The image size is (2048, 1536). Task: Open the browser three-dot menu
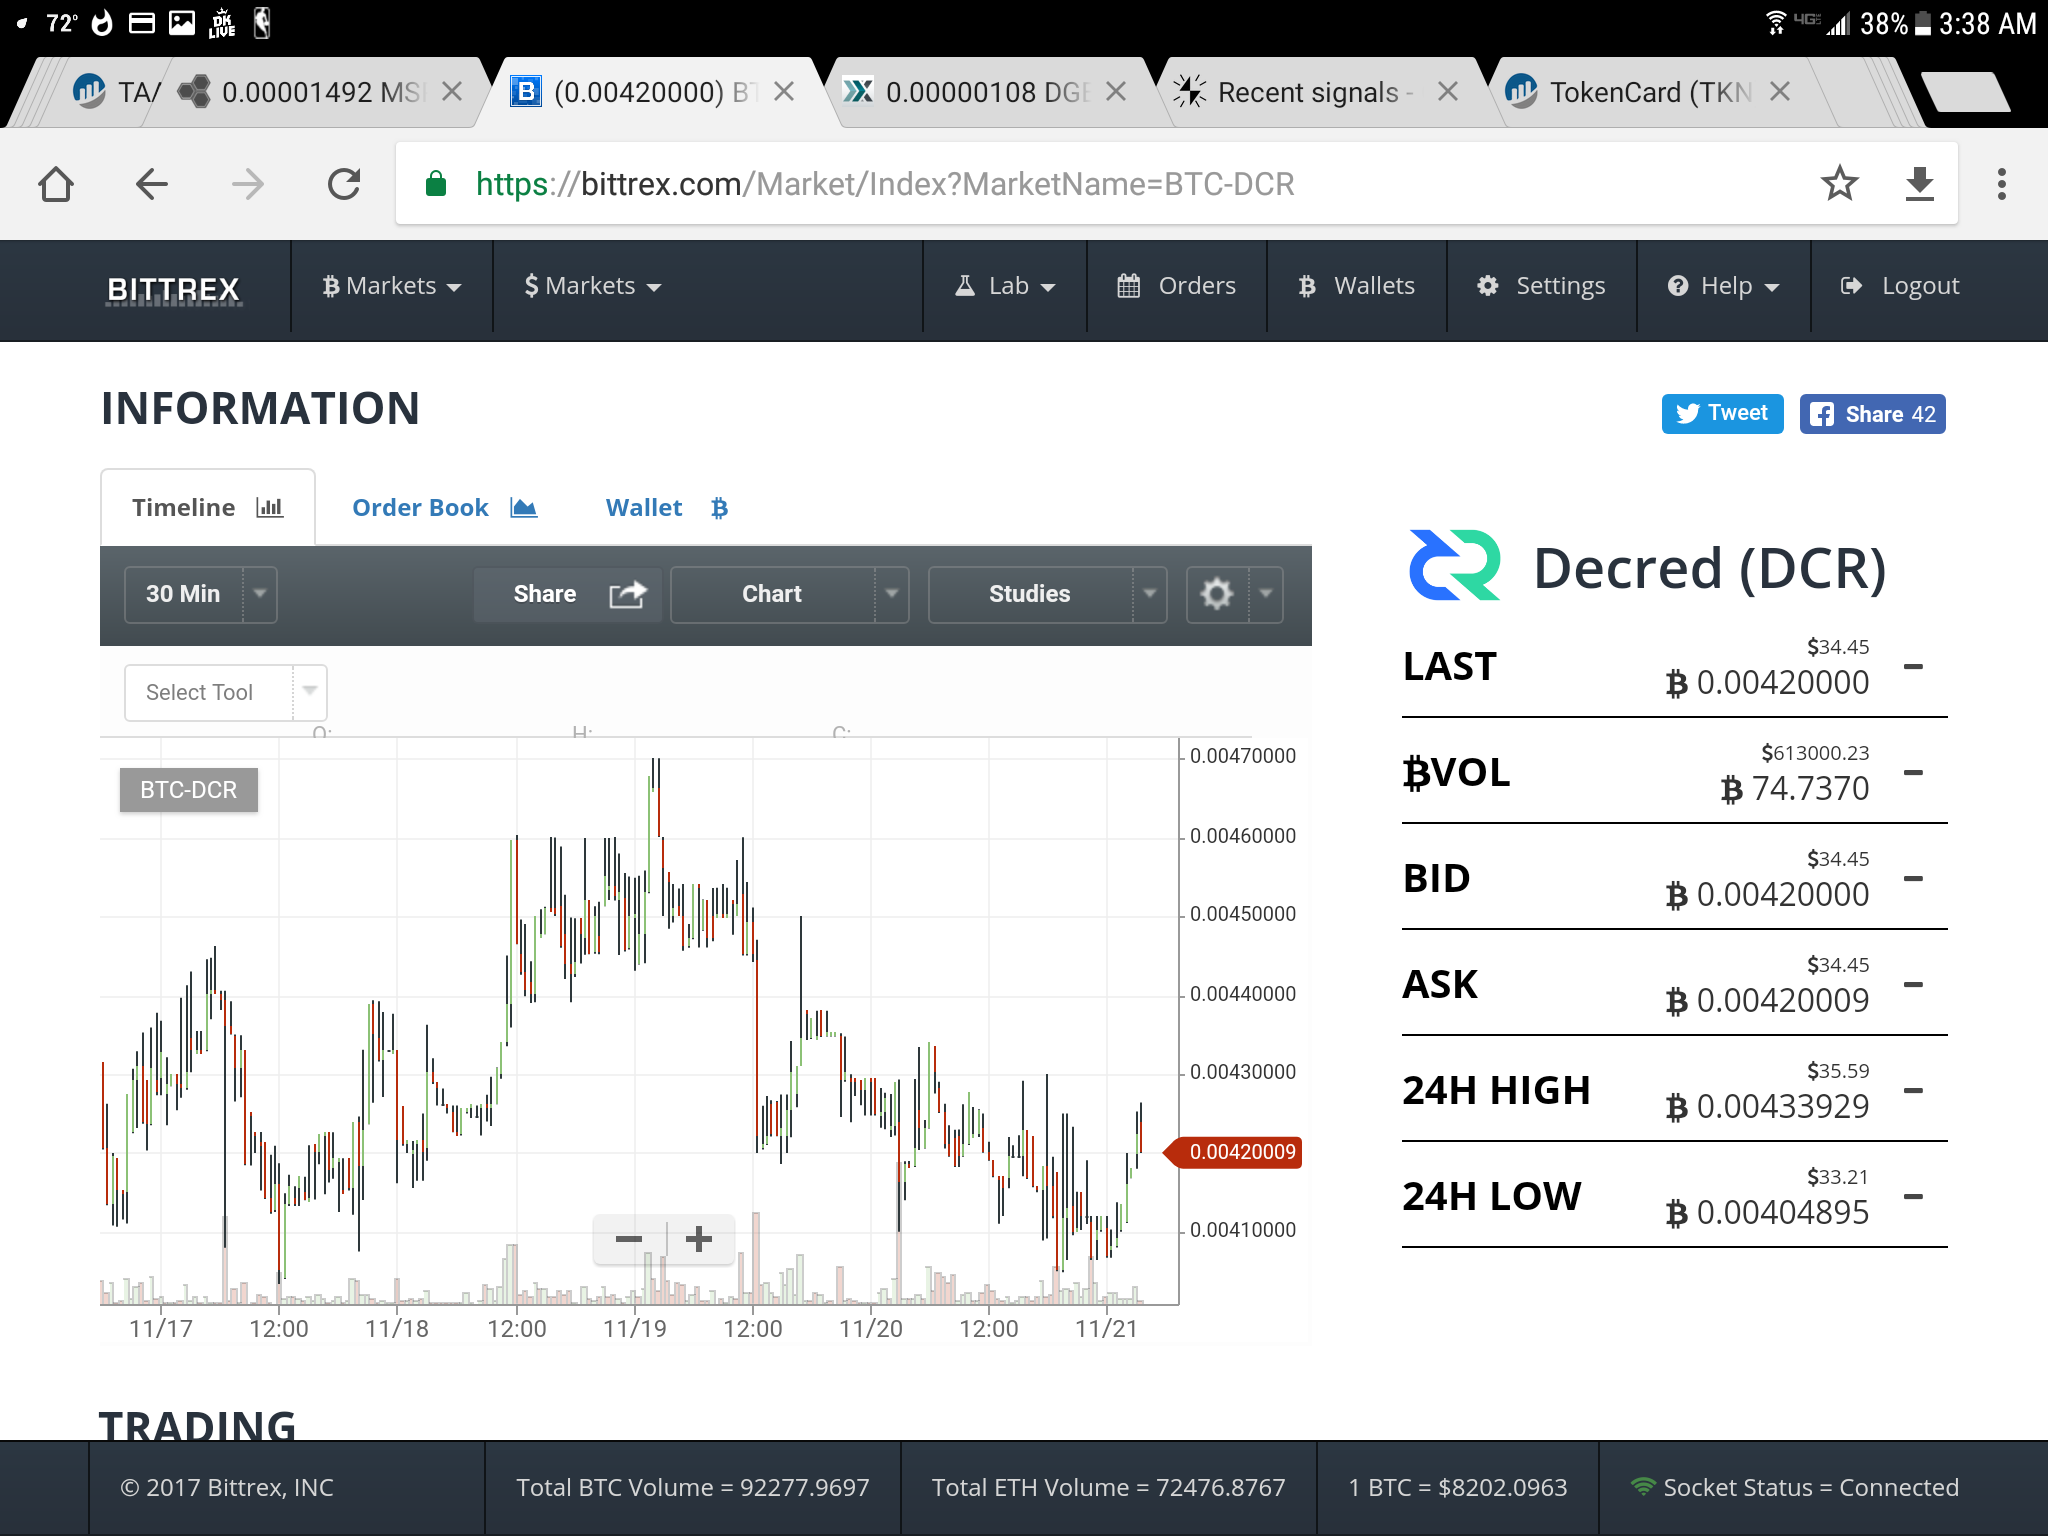click(x=2001, y=184)
